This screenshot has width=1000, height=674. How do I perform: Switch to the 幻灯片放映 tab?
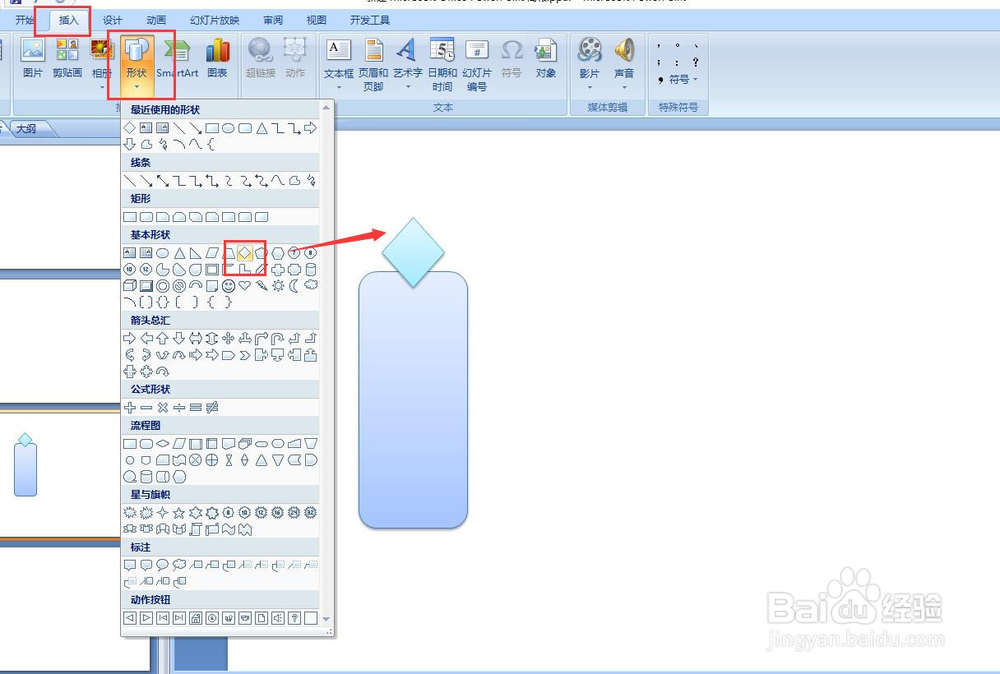pyautogui.click(x=214, y=20)
